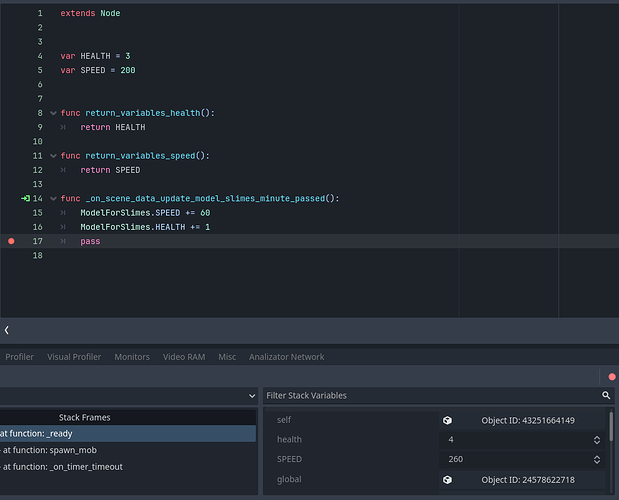Click the red breakpoint indicator in debugger toolbar
619x500 pixels.
tap(612, 377)
